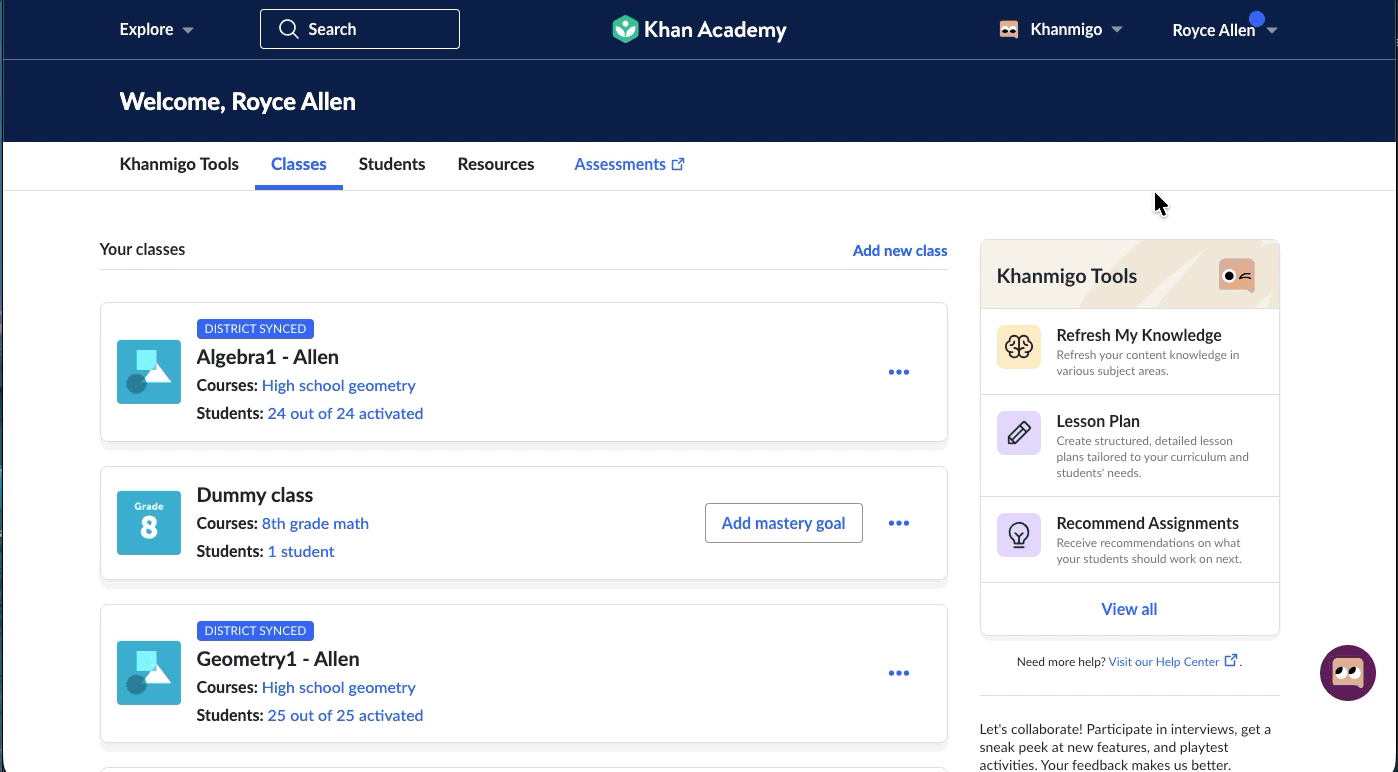Click the Khanmigo Tools panel heading
This screenshot has width=1398, height=772.
click(x=1067, y=276)
